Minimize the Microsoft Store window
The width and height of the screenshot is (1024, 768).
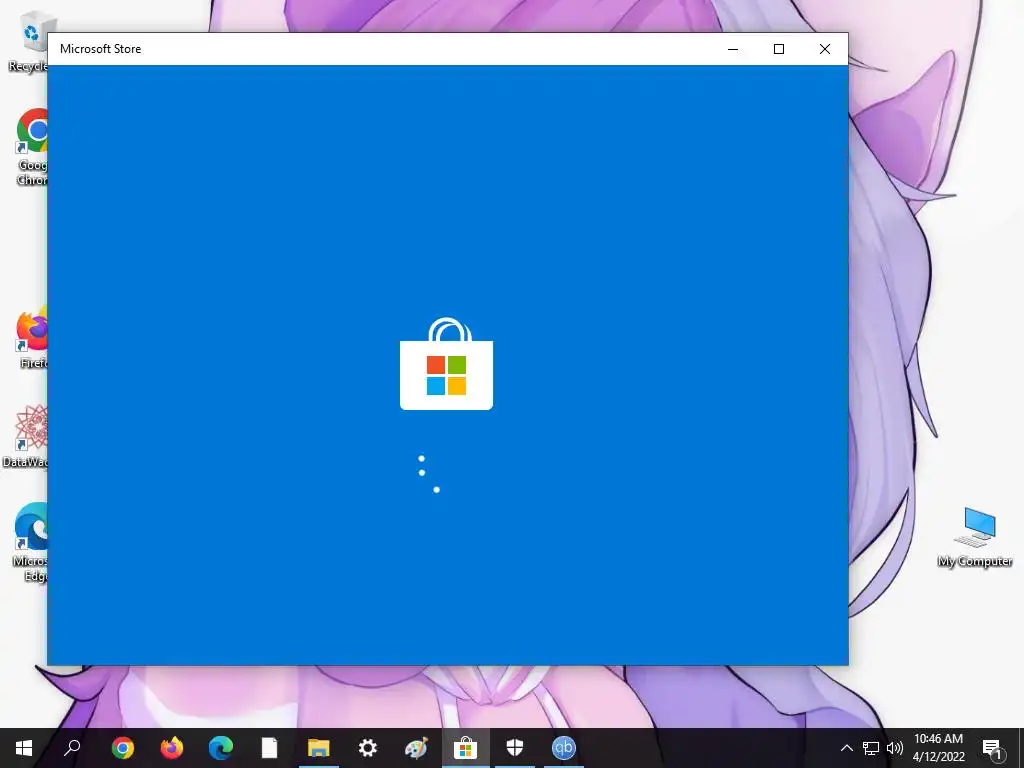[x=733, y=49]
